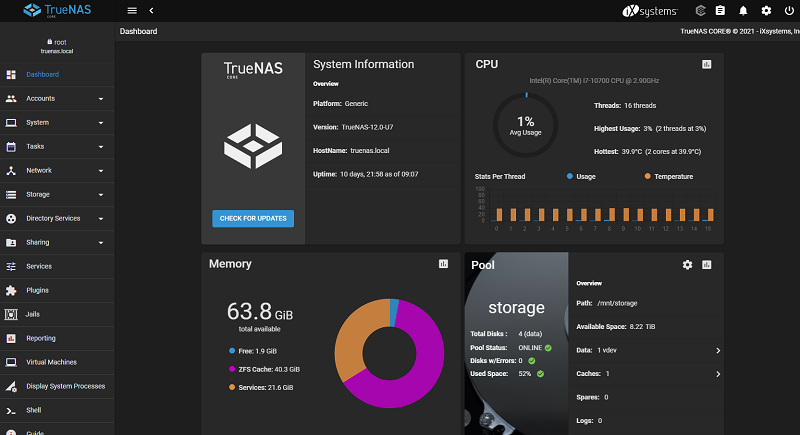Click the "HostName: truenas.local" line

click(x=351, y=150)
